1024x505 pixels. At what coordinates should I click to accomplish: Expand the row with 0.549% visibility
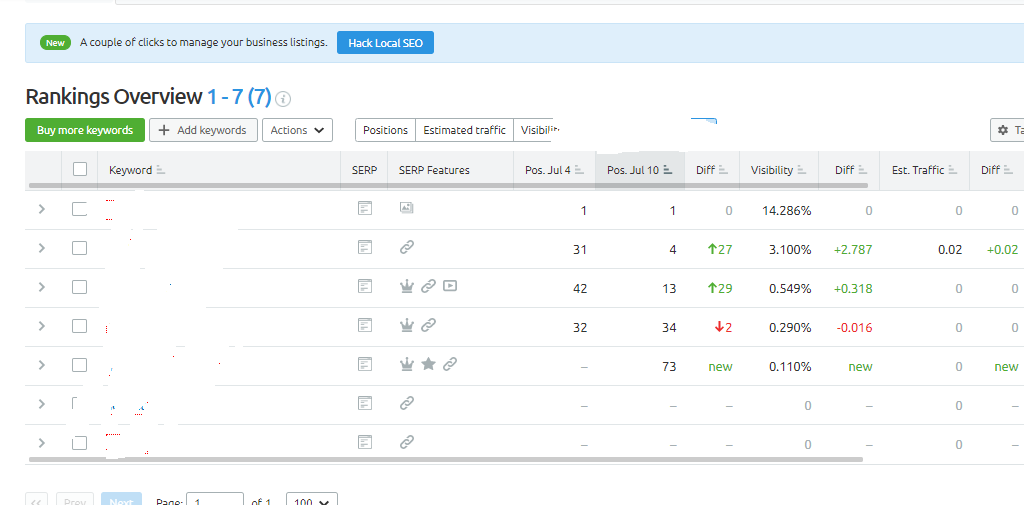tap(42, 287)
